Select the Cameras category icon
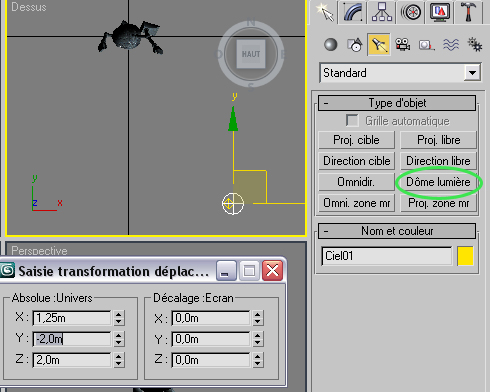The image size is (490, 392). coord(403,45)
